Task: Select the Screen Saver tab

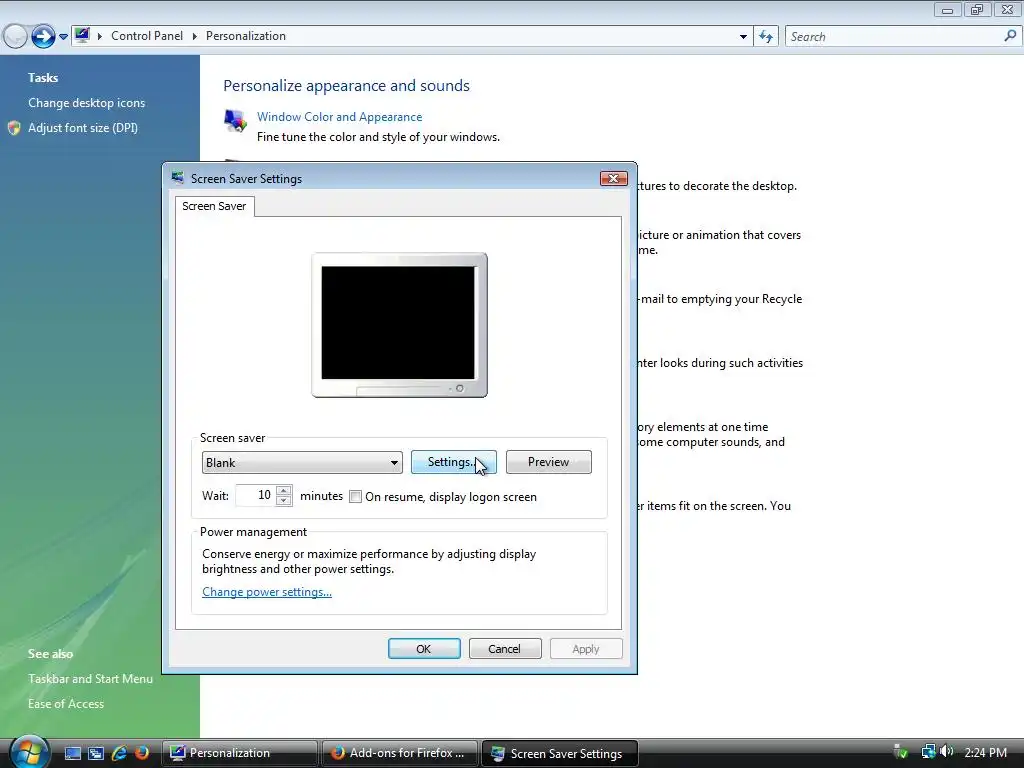Action: (214, 206)
